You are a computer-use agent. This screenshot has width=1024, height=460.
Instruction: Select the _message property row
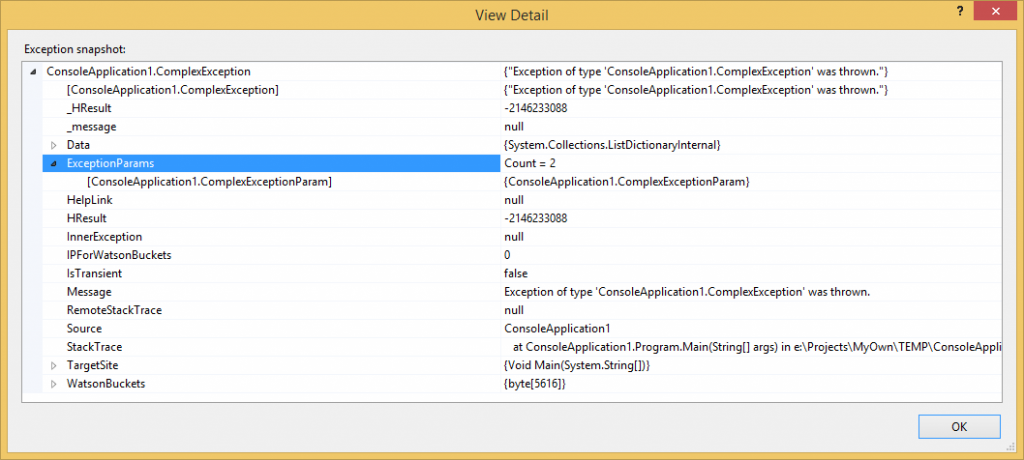click(x=513, y=127)
